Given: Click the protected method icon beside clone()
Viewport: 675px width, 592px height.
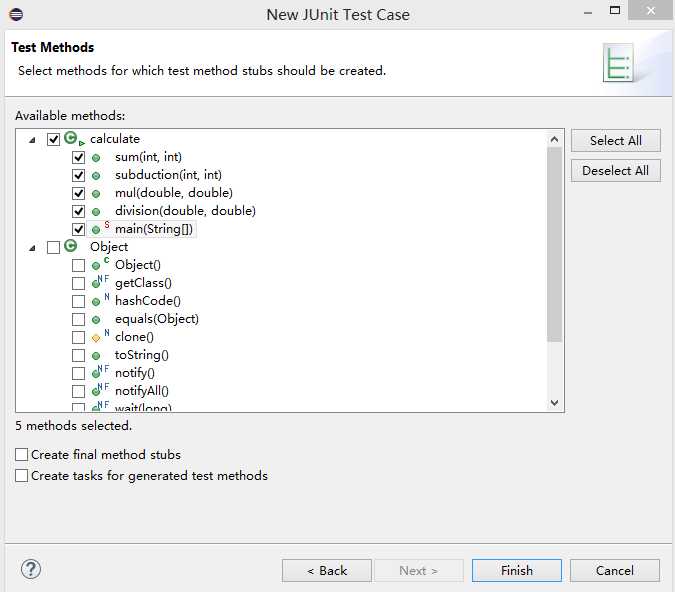Looking at the screenshot, I should click(x=100, y=336).
